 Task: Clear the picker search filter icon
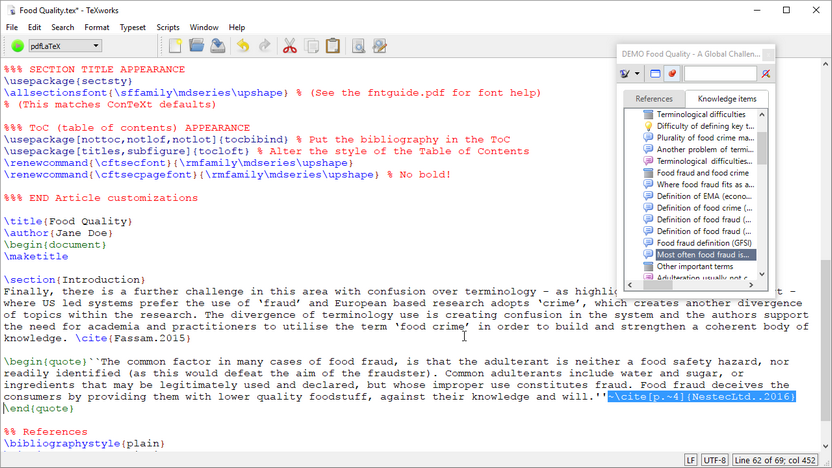pyautogui.click(x=766, y=74)
